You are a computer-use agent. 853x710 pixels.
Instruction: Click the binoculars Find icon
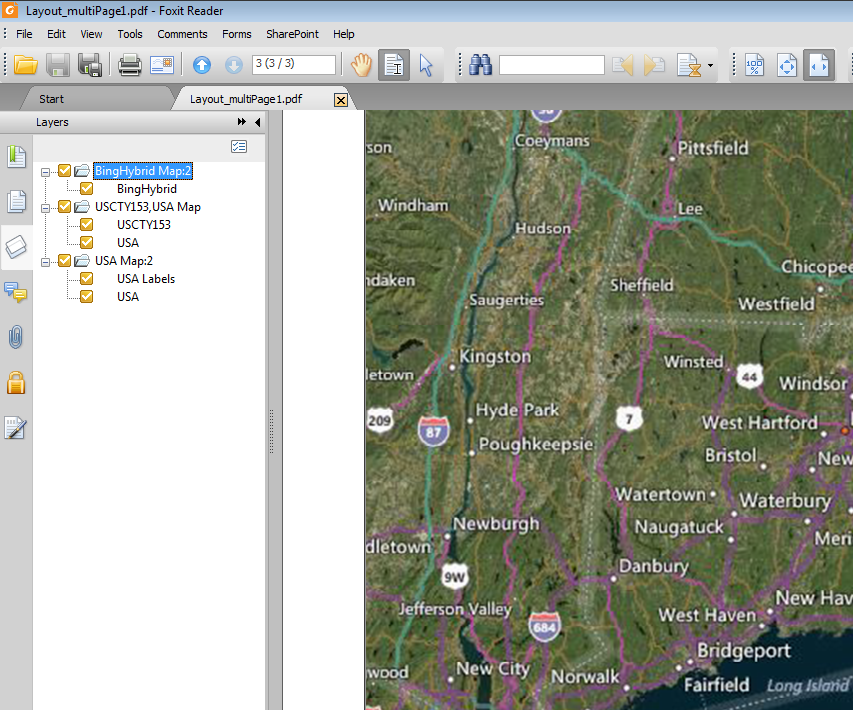481,65
